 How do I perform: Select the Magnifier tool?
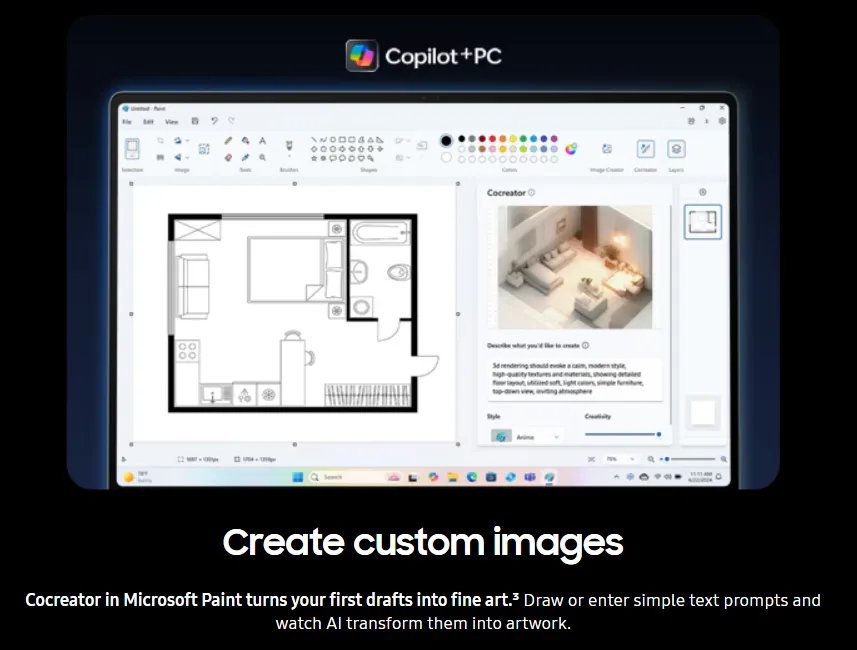click(x=263, y=157)
